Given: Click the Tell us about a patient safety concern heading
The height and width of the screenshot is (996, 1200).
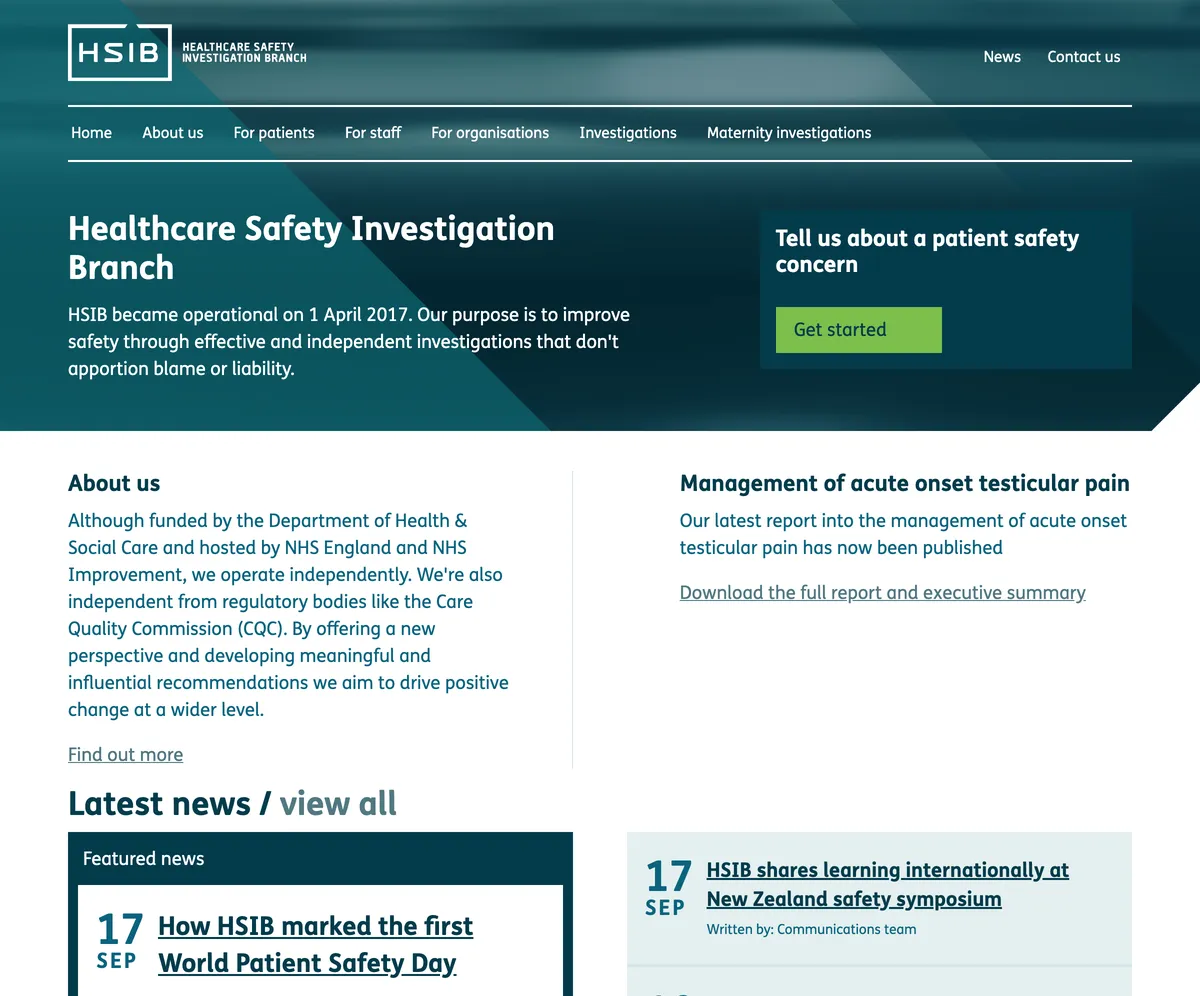Looking at the screenshot, I should pyautogui.click(x=927, y=251).
